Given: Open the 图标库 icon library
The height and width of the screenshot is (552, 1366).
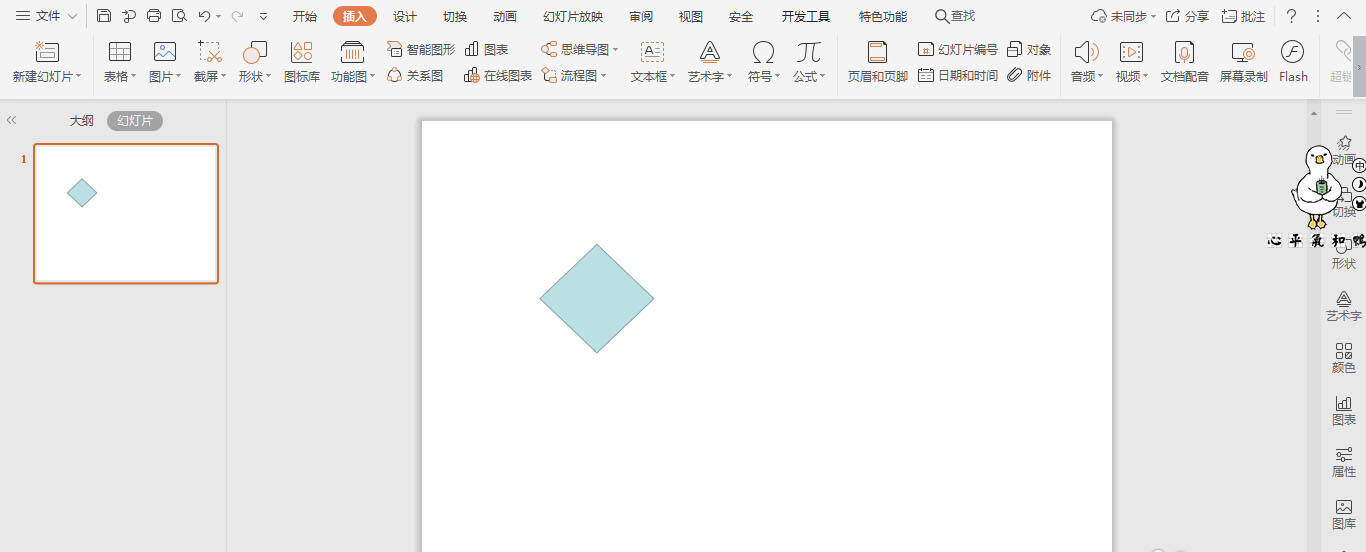Looking at the screenshot, I should pyautogui.click(x=301, y=61).
